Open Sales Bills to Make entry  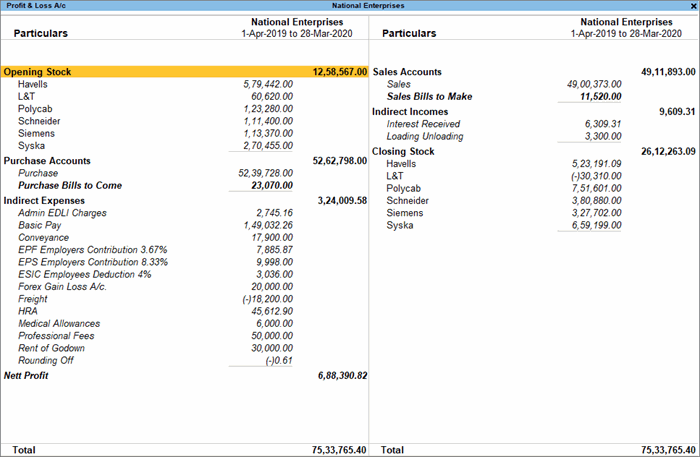[430, 97]
